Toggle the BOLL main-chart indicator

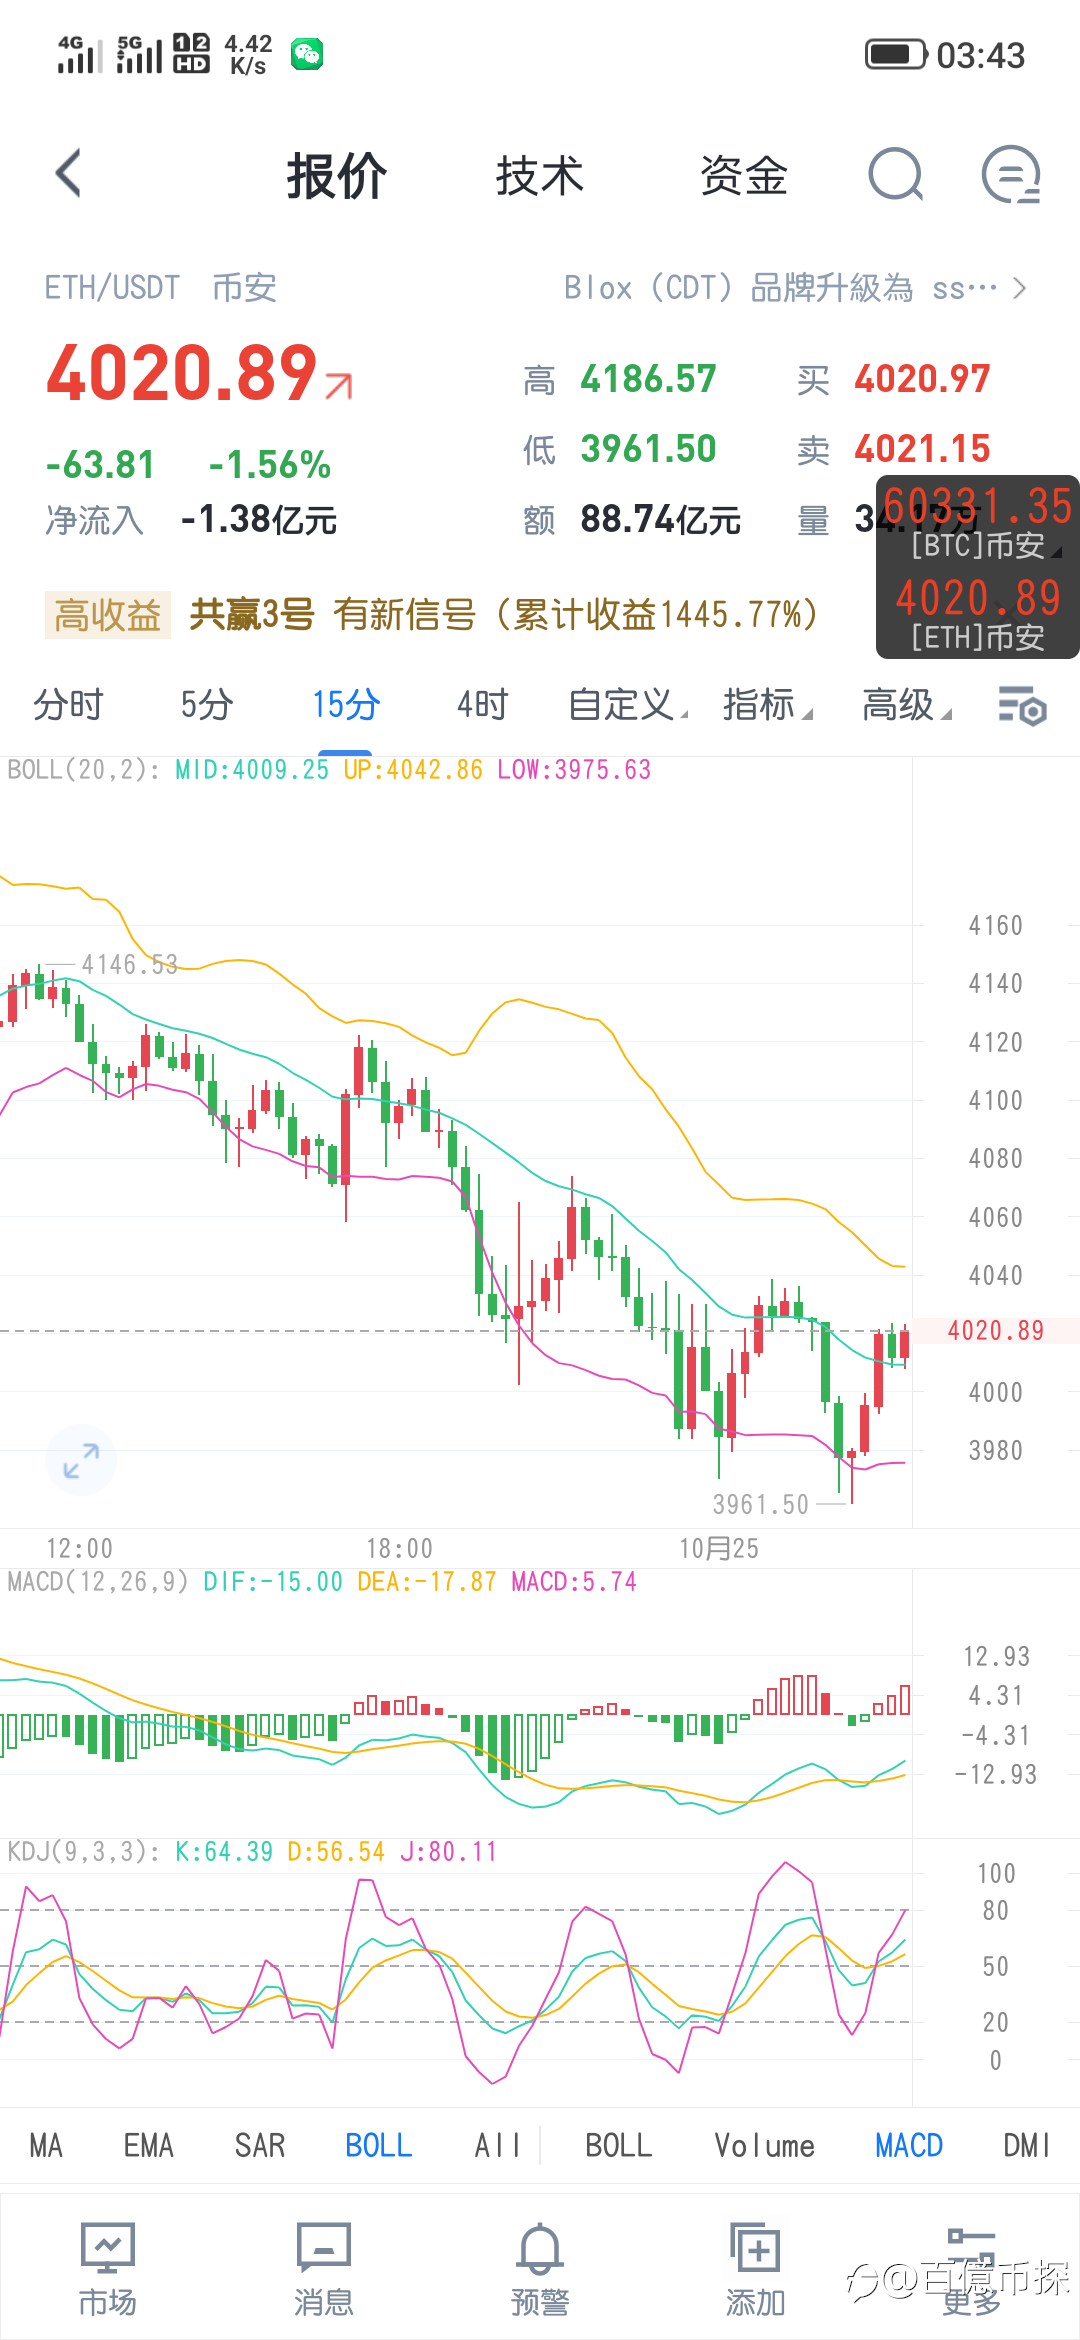[x=378, y=2145]
